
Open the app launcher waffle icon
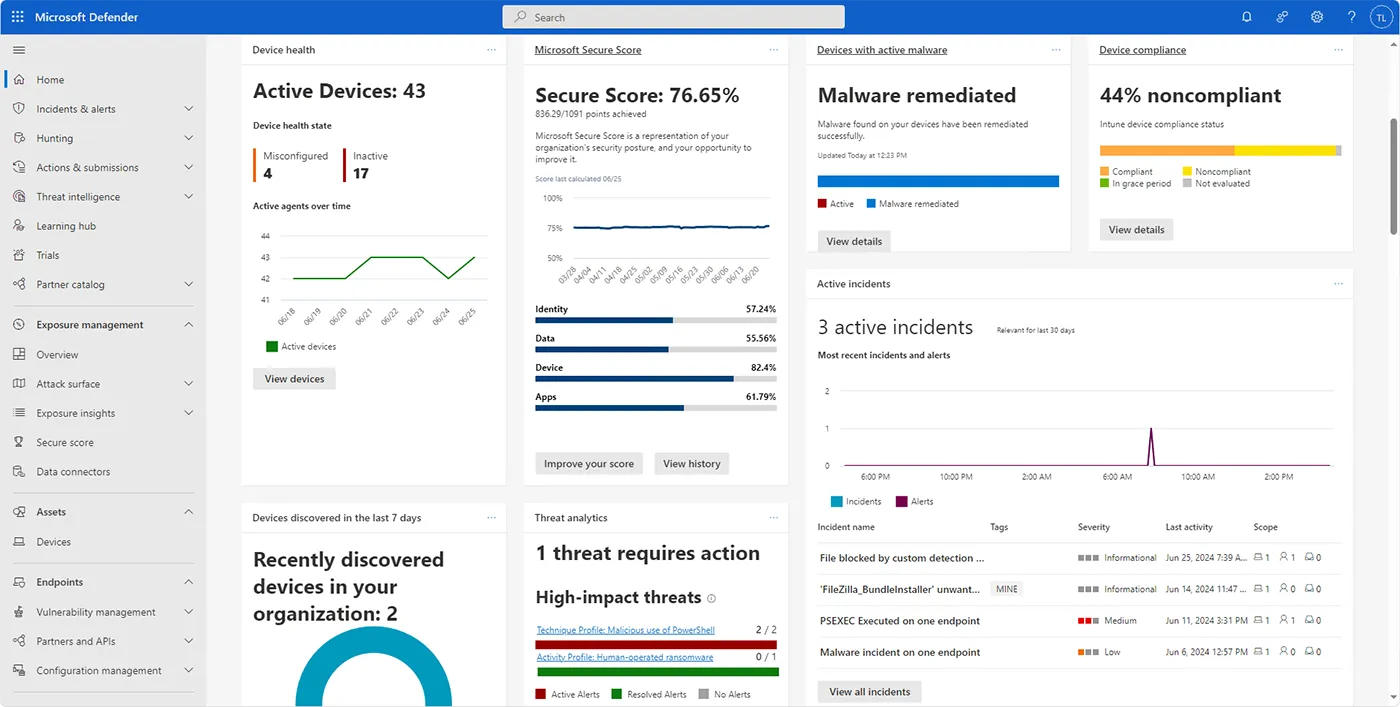pos(18,17)
